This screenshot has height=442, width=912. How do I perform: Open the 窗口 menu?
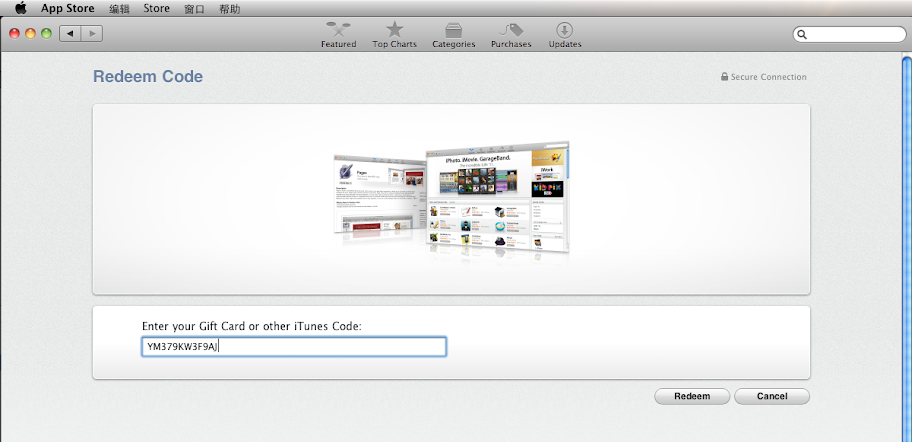[x=194, y=9]
